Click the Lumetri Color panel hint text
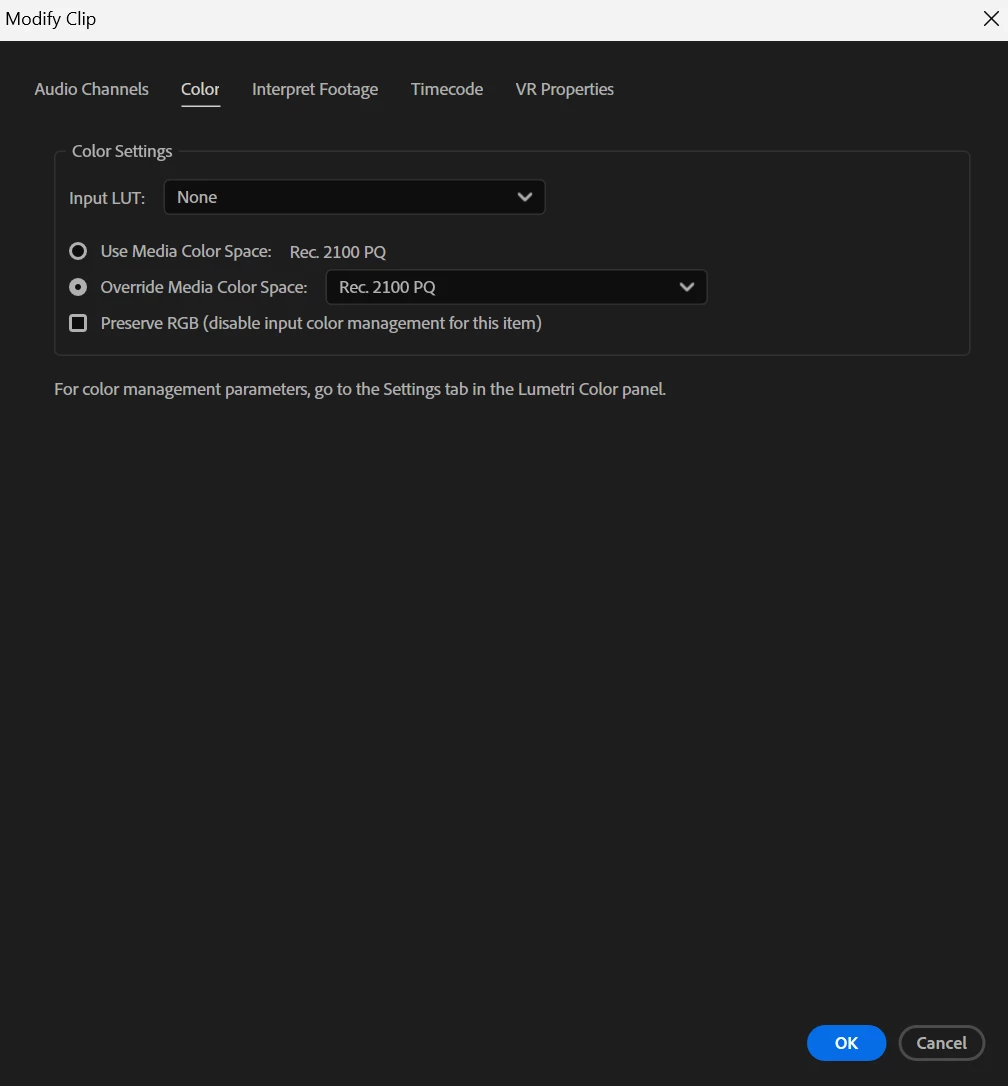Screen dimensions: 1008x1086 (x=360, y=389)
